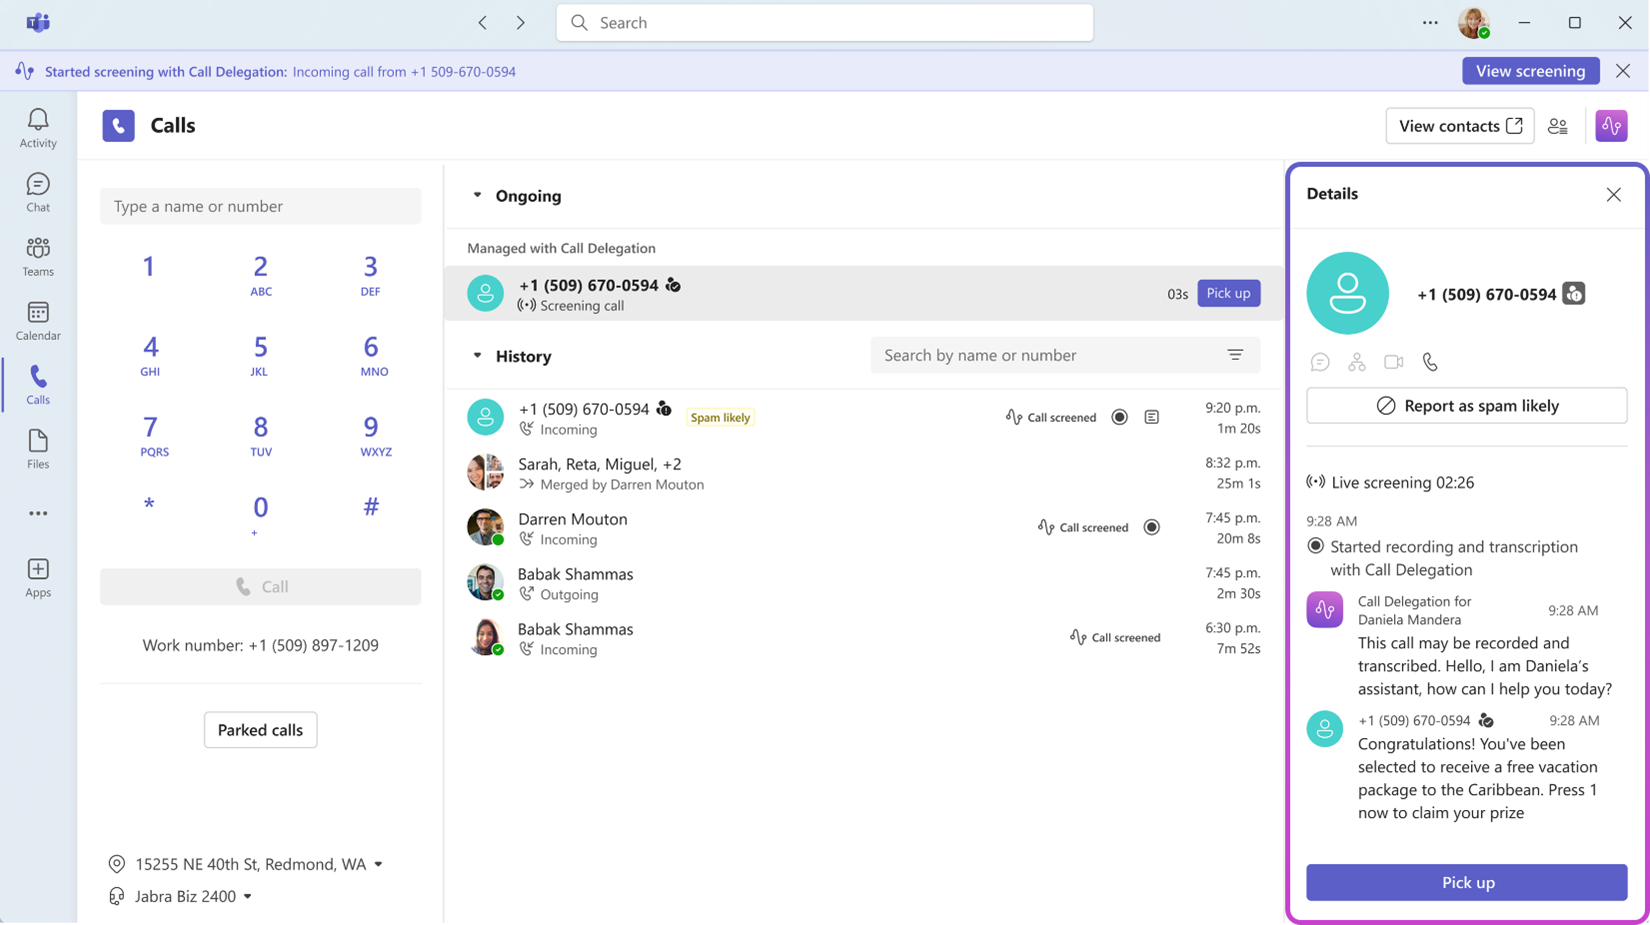Open the profile picture menu
This screenshot has width=1650, height=925.
(1474, 22)
